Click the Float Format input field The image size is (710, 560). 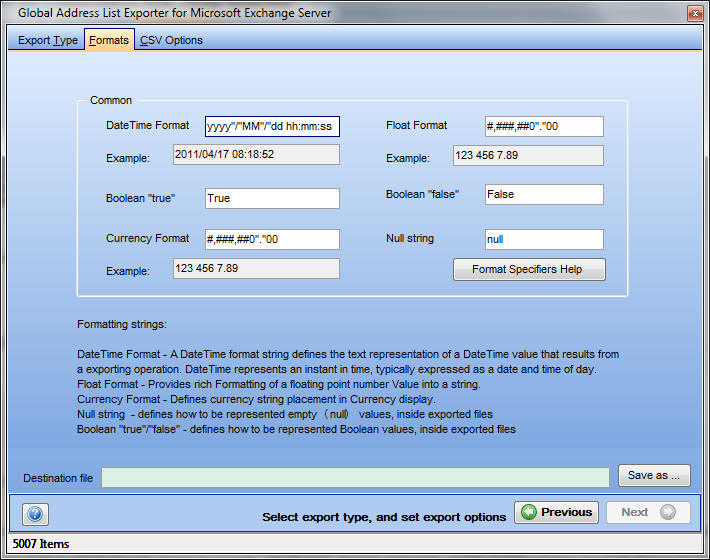[544, 126]
